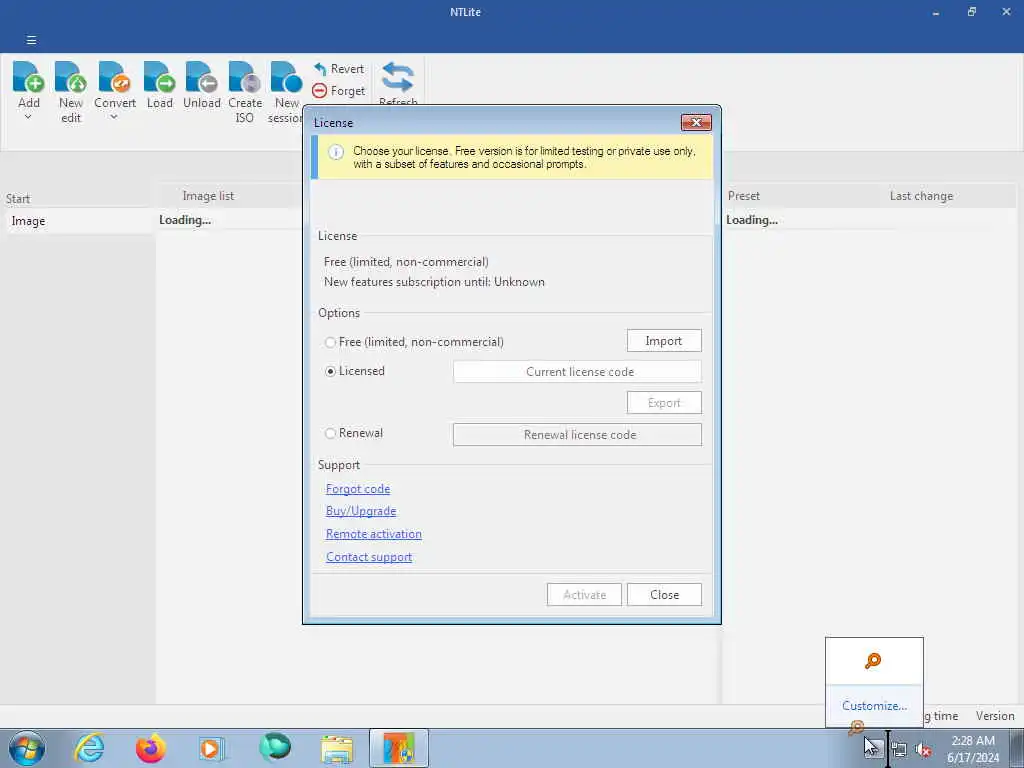The width and height of the screenshot is (1024, 768).
Task: Open Windows Explorer from taskbar
Action: [337, 749]
